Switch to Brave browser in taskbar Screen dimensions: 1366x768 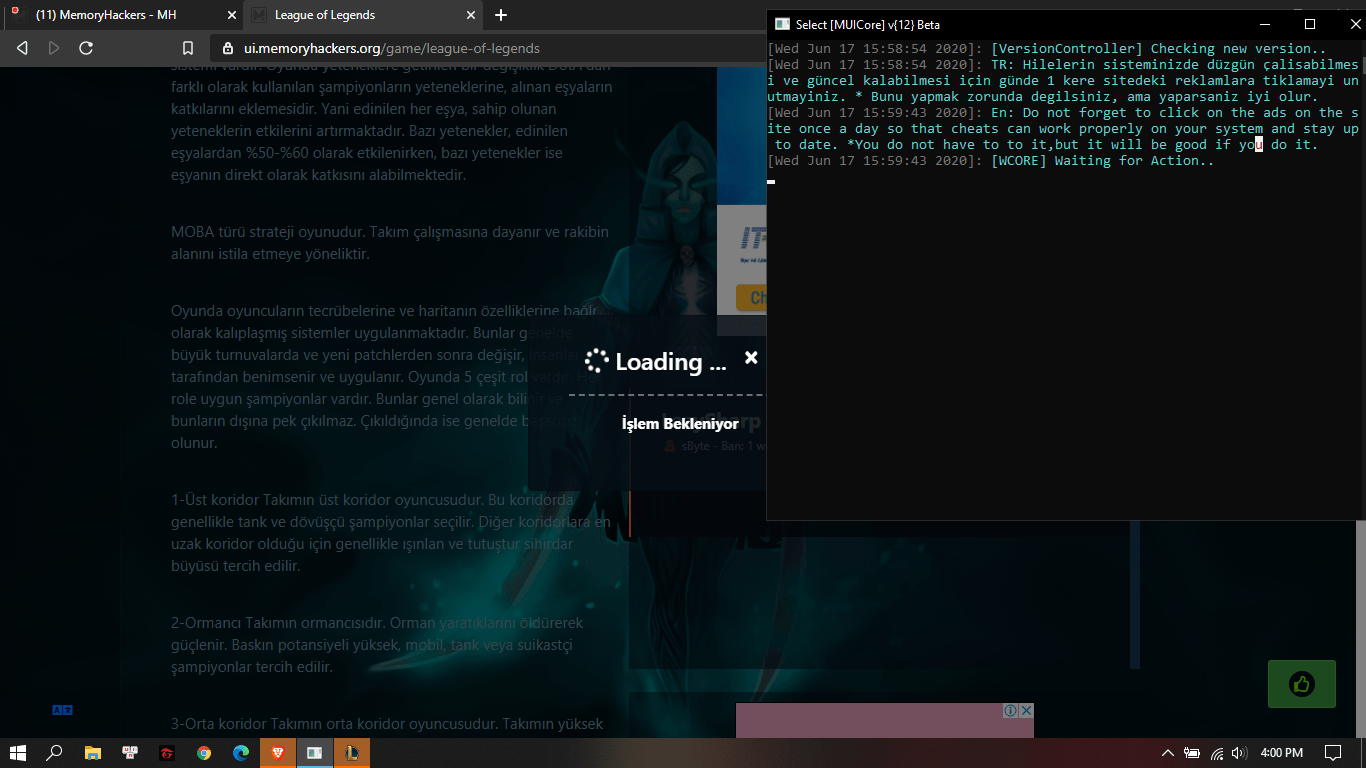click(278, 752)
